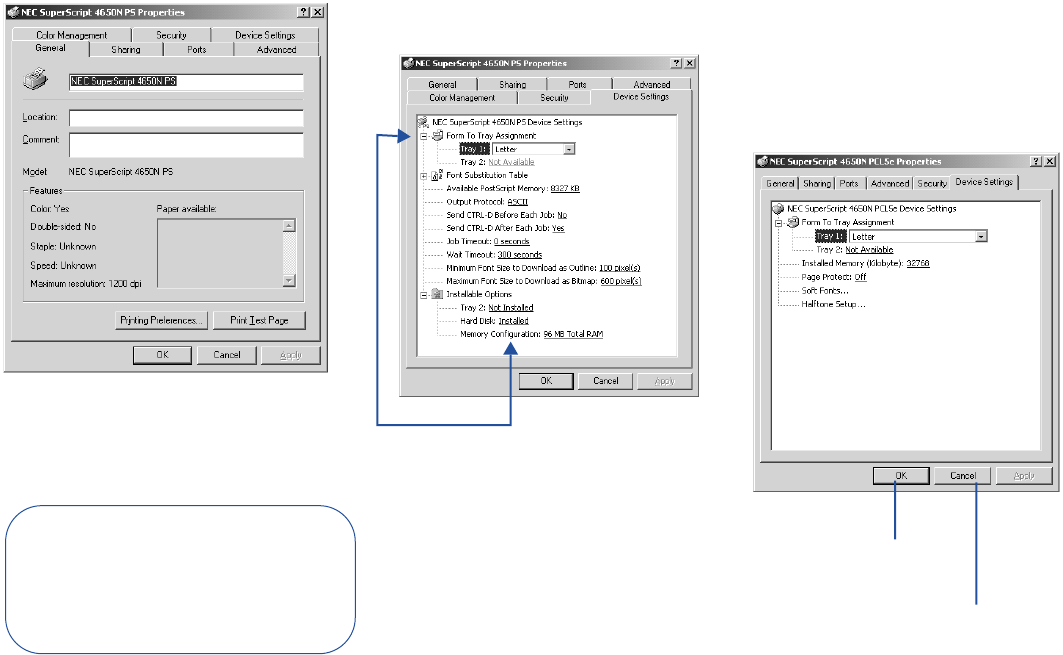Open Security tab in PCL5e Properties window

pyautogui.click(x=932, y=184)
